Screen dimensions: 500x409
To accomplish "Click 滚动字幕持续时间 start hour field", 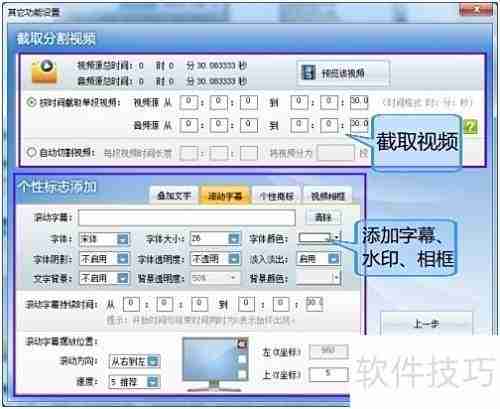I will (x=131, y=304).
